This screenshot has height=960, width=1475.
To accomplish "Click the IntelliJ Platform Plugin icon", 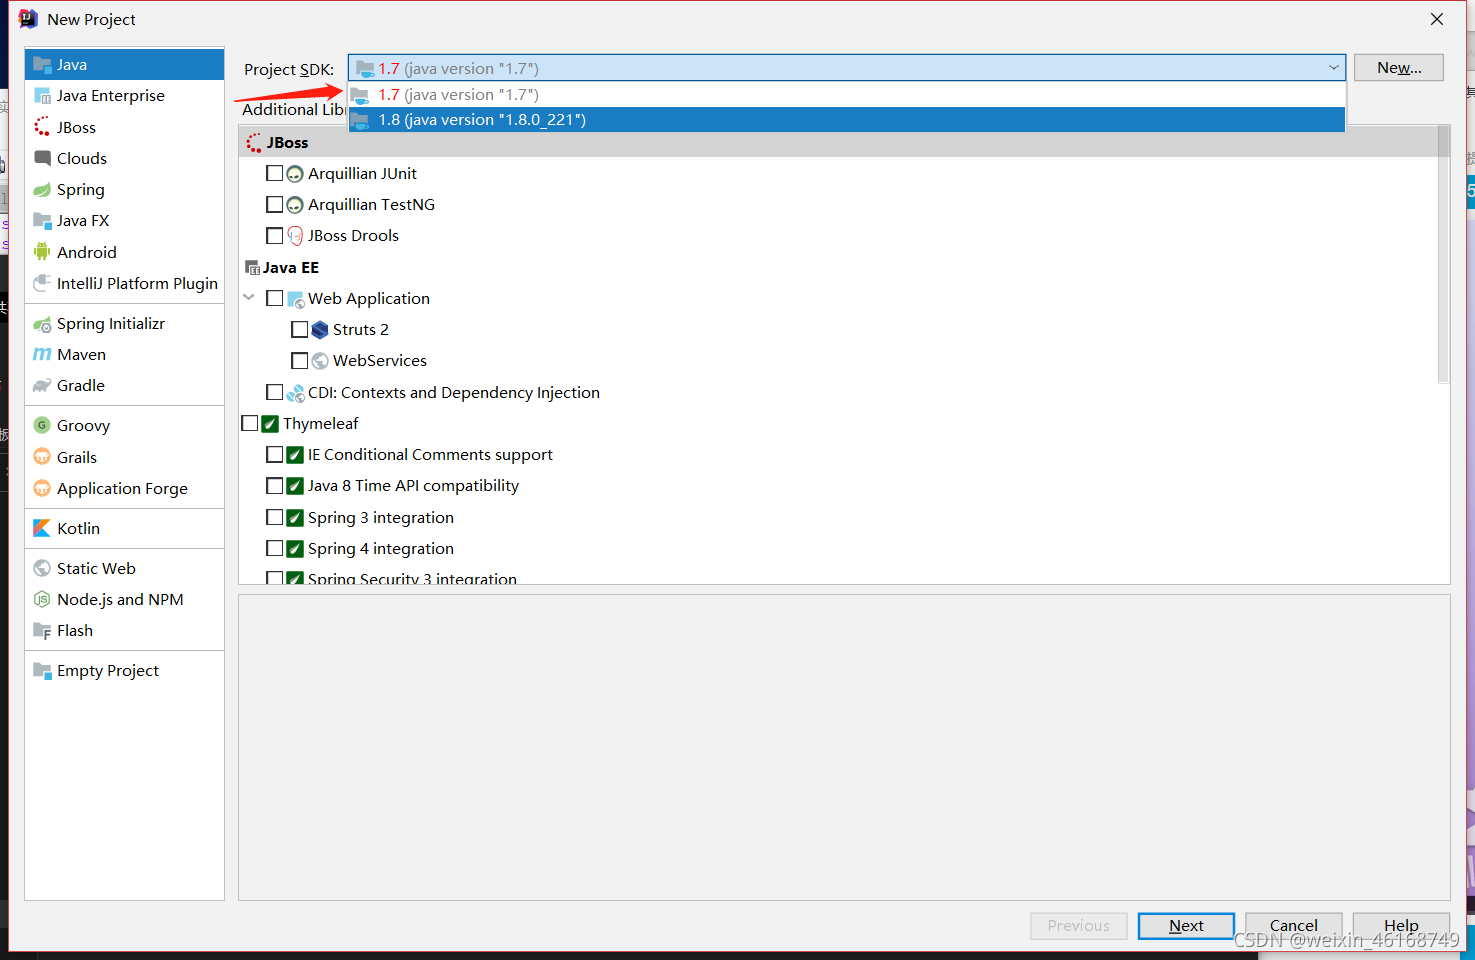I will tap(42, 283).
